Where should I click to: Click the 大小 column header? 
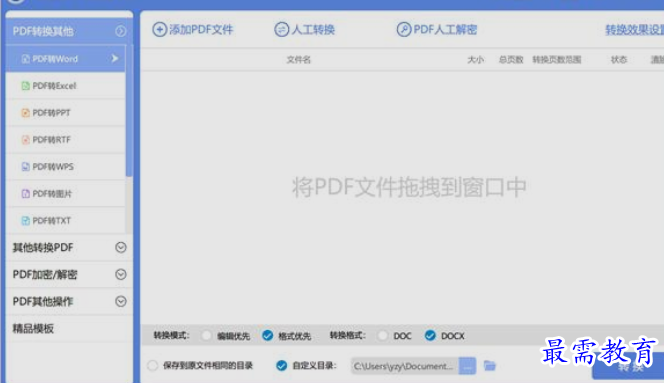[476, 60]
